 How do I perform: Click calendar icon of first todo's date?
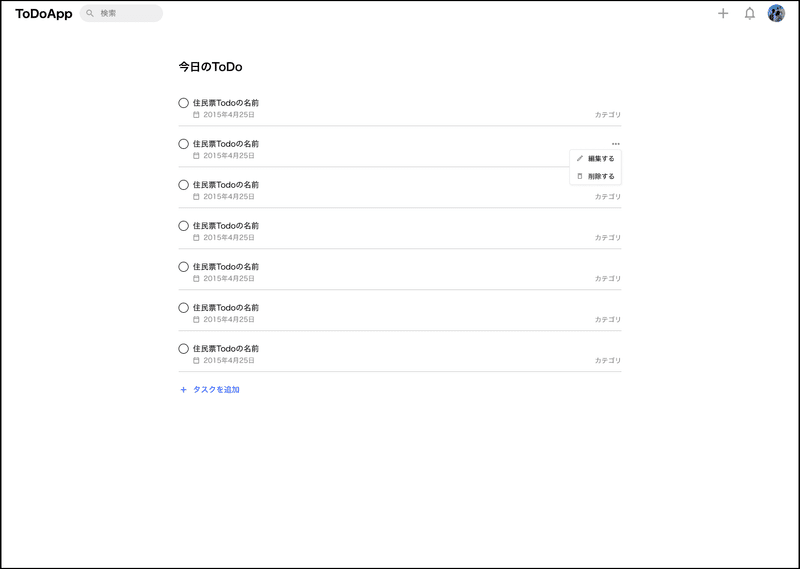point(196,115)
